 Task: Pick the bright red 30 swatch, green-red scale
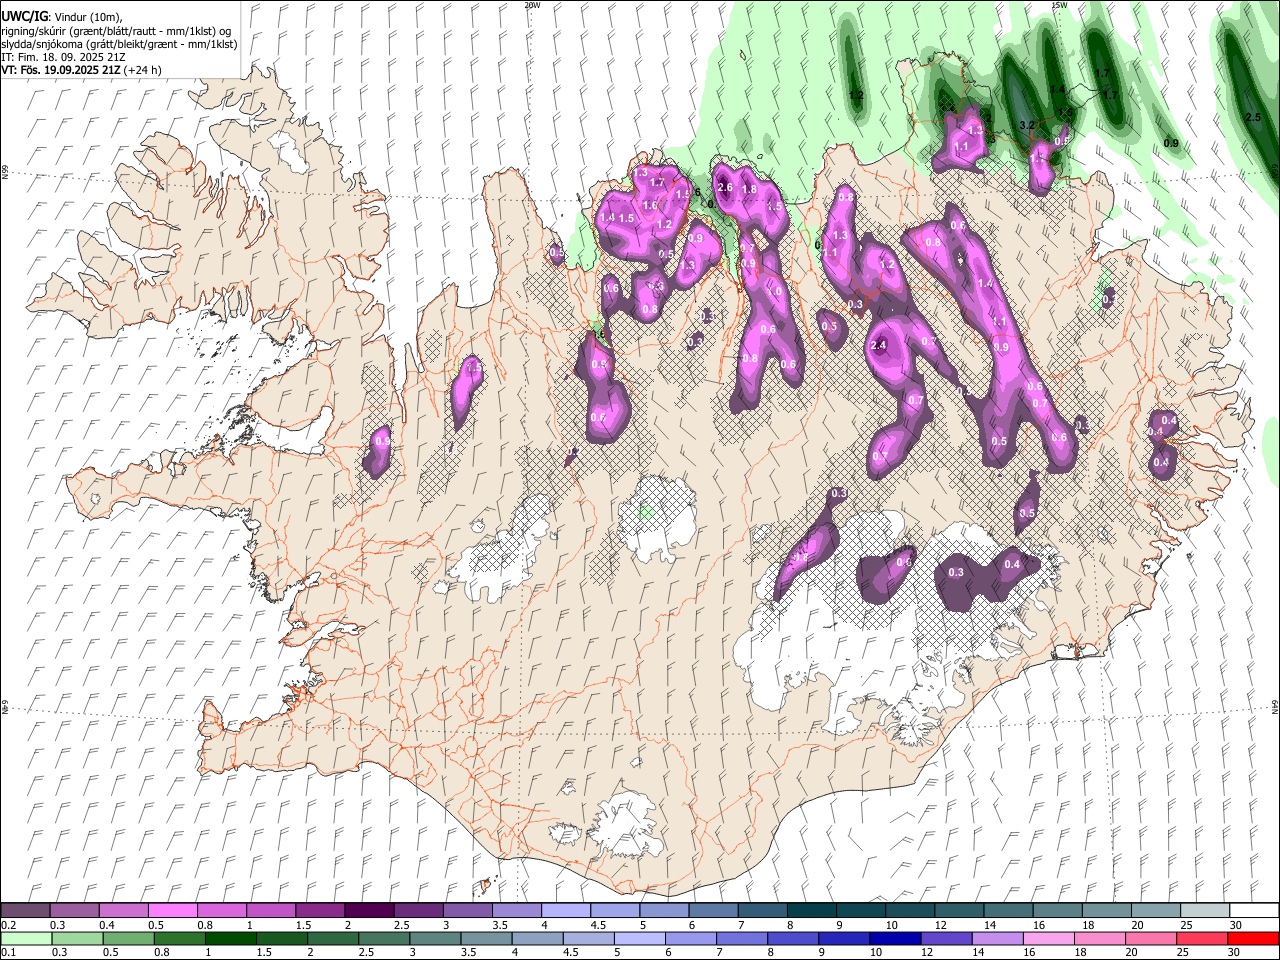(x=1253, y=938)
